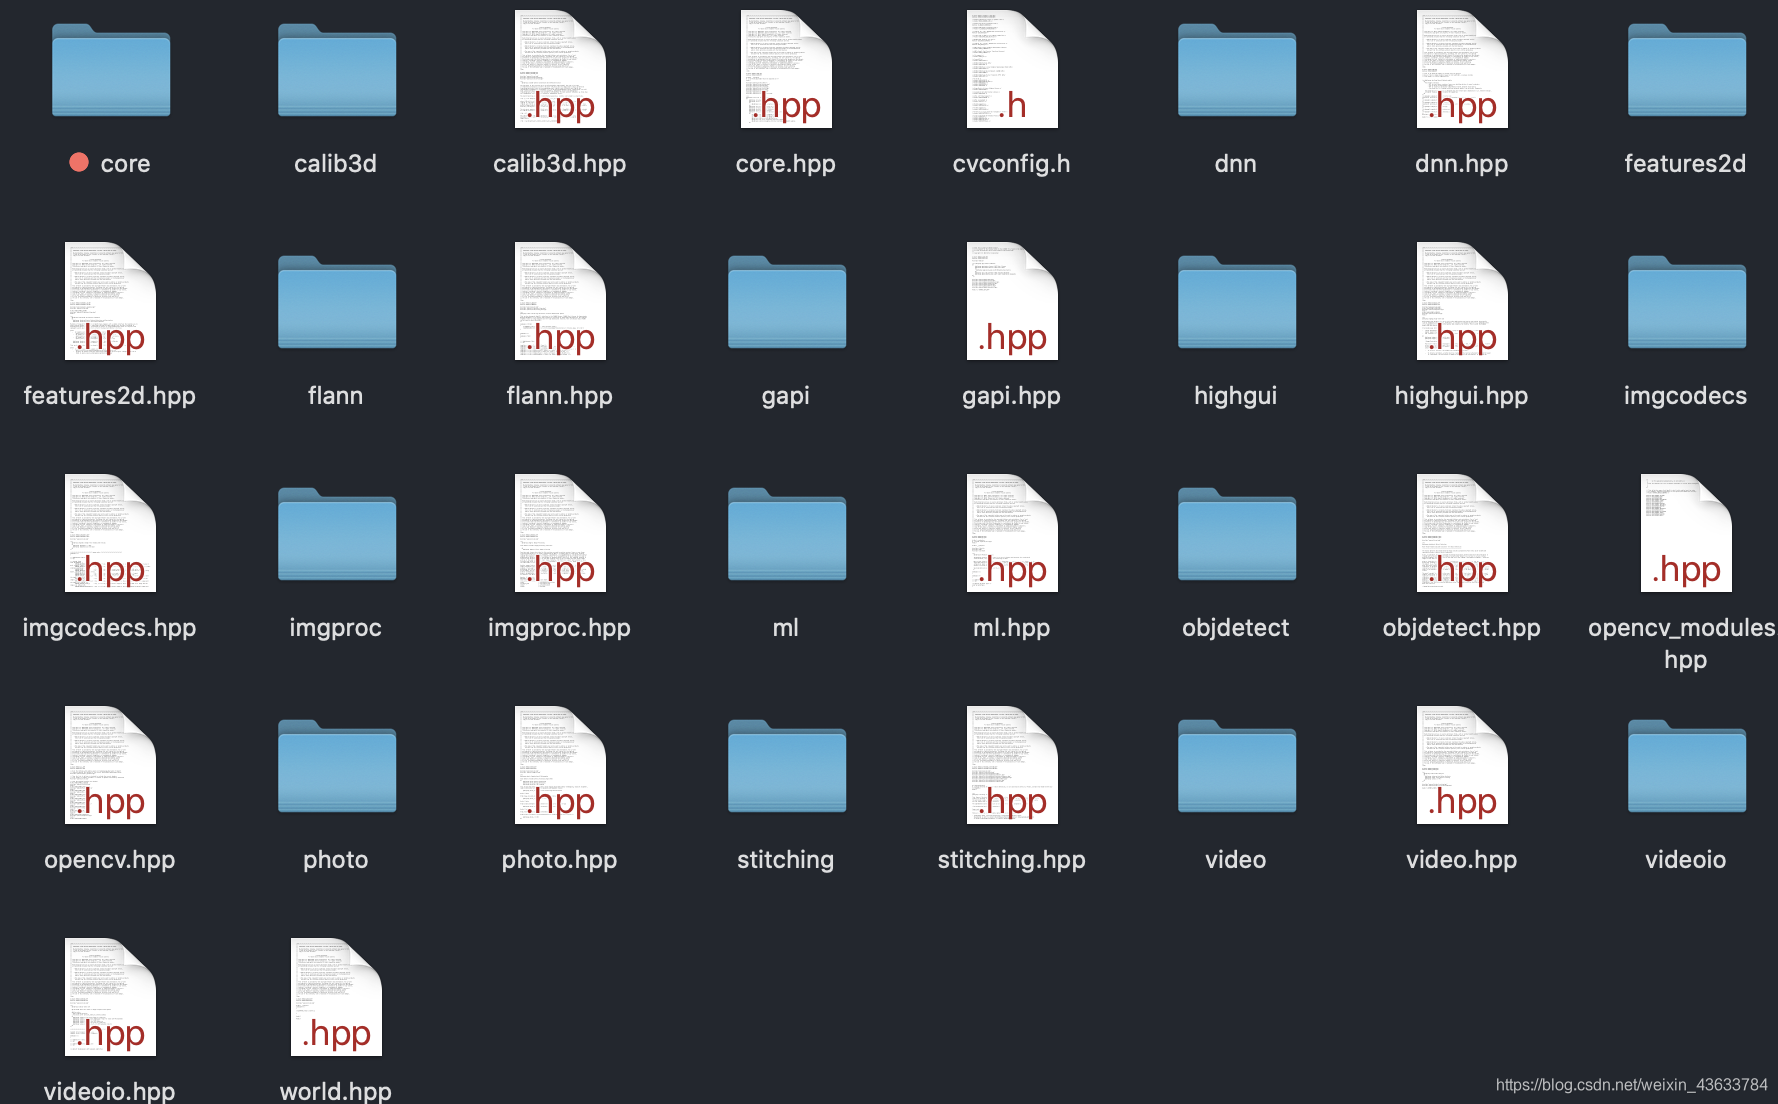Click the video.hpp file icon
Viewport: 1778px width, 1104px height.
[x=1462, y=765]
